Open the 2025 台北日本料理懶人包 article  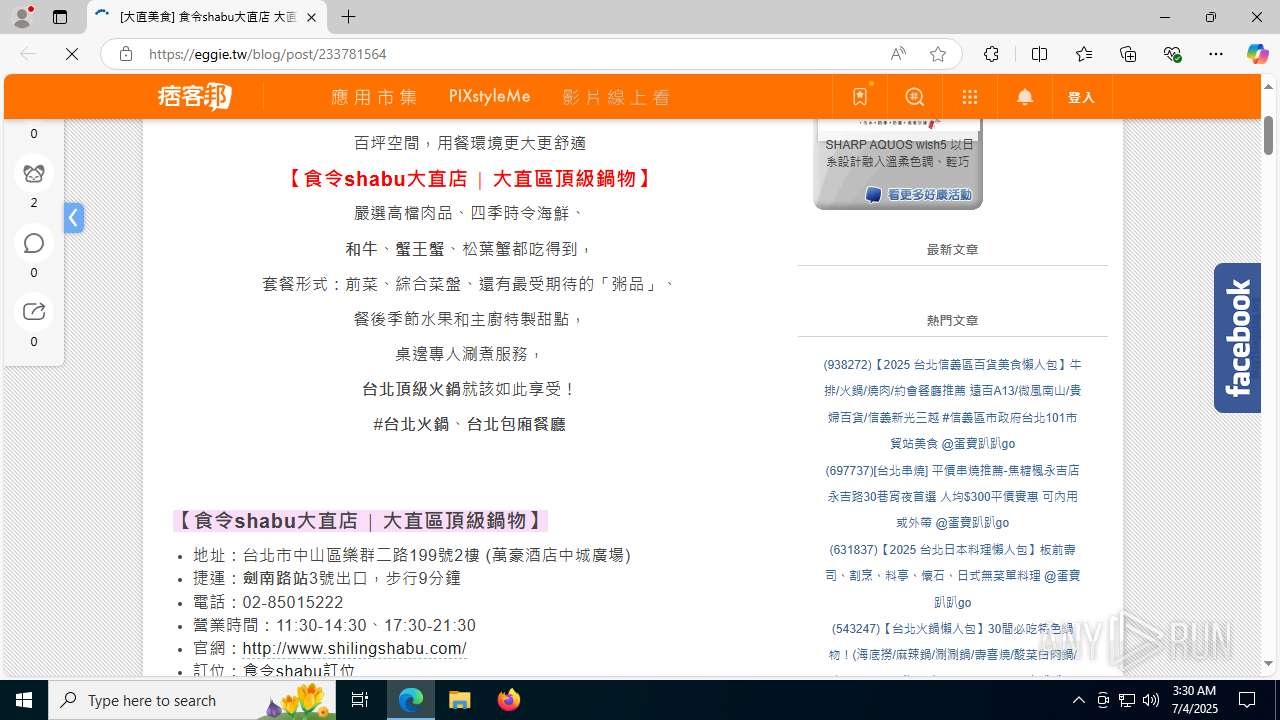click(952, 576)
